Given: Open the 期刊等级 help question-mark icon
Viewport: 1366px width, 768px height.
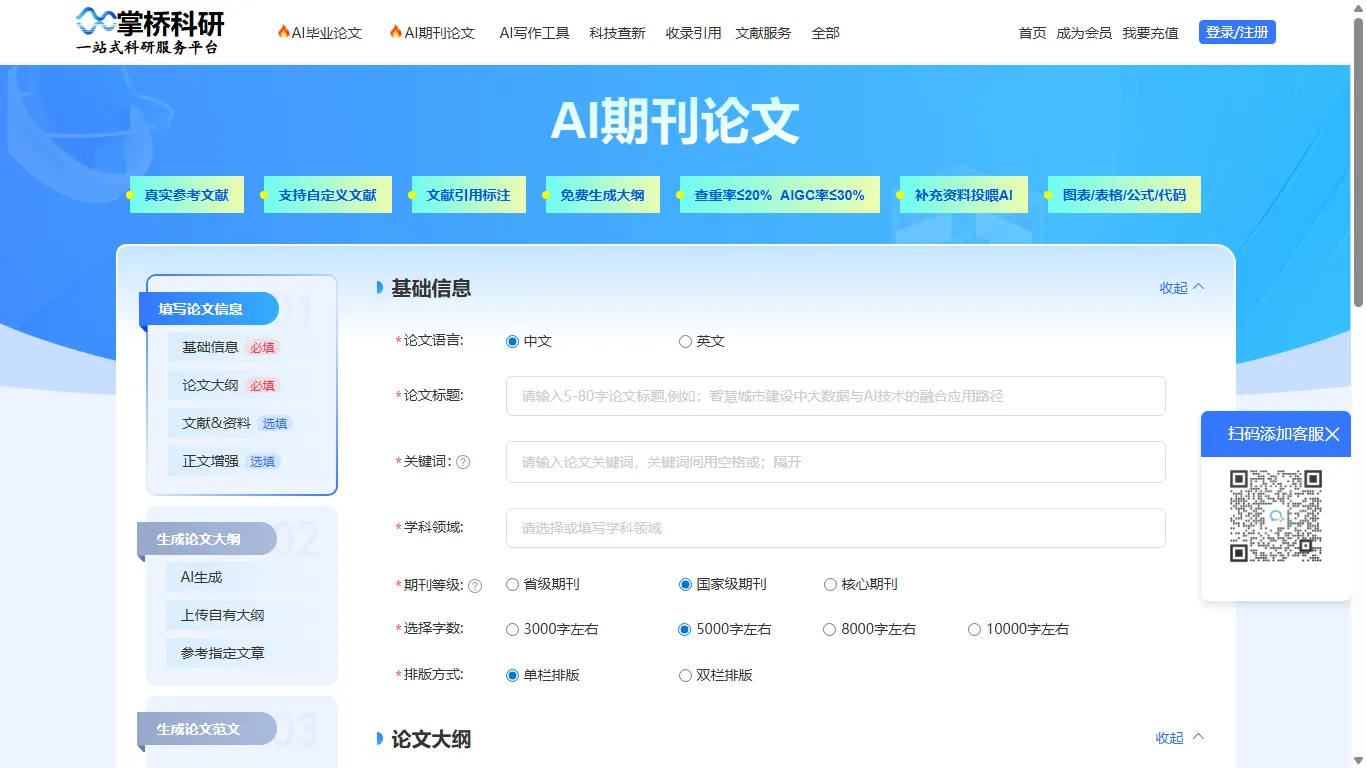Looking at the screenshot, I should pos(474,585).
